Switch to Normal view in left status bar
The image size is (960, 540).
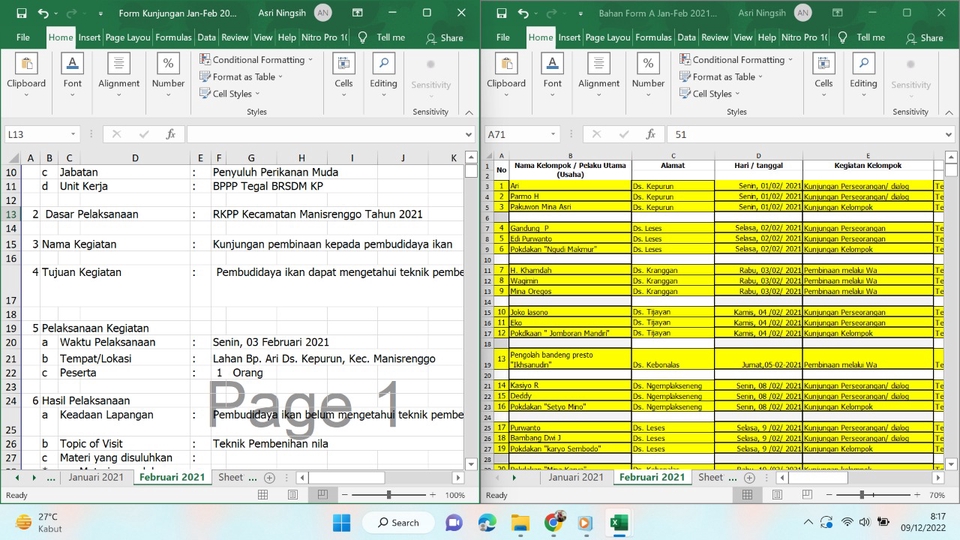263,495
